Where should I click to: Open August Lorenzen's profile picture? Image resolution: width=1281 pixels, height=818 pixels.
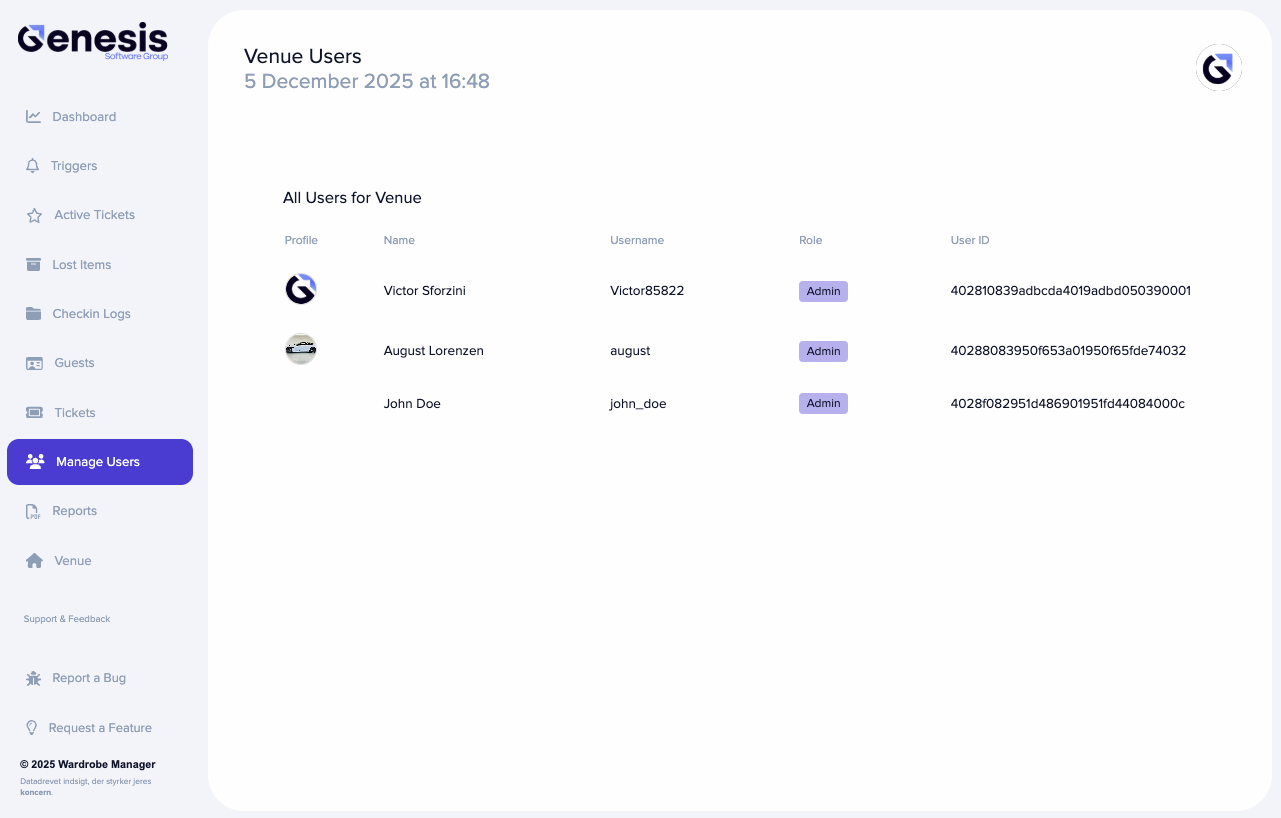tap(301, 349)
